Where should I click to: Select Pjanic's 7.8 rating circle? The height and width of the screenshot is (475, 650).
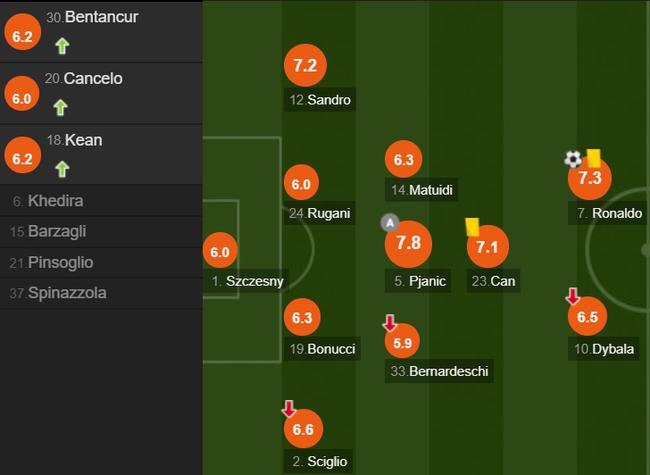tap(408, 243)
